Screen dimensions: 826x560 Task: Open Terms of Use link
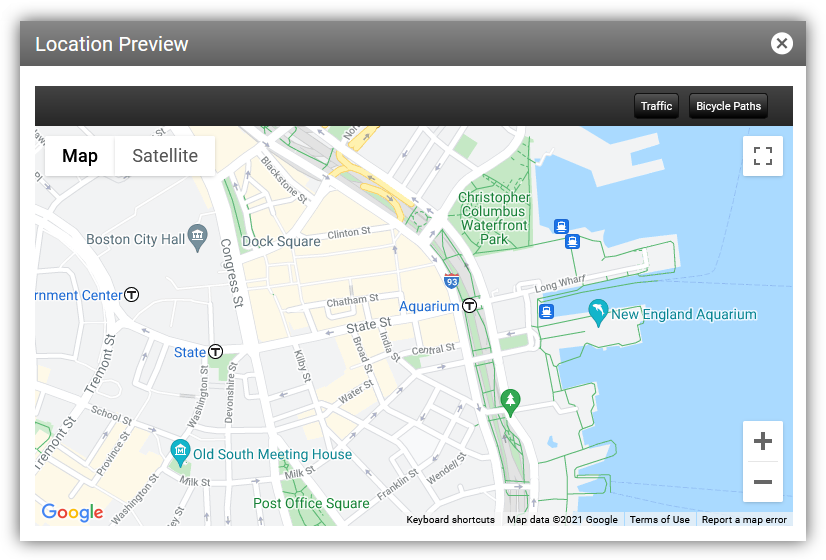tap(660, 519)
